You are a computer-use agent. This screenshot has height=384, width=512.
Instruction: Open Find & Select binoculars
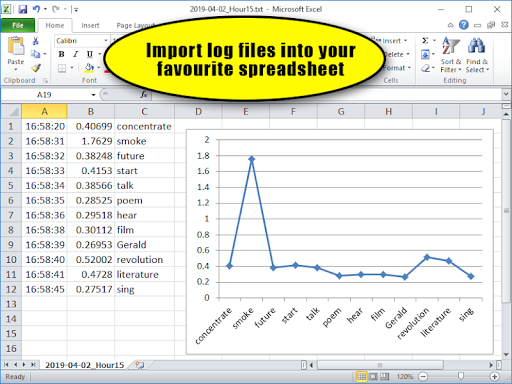pos(477,55)
